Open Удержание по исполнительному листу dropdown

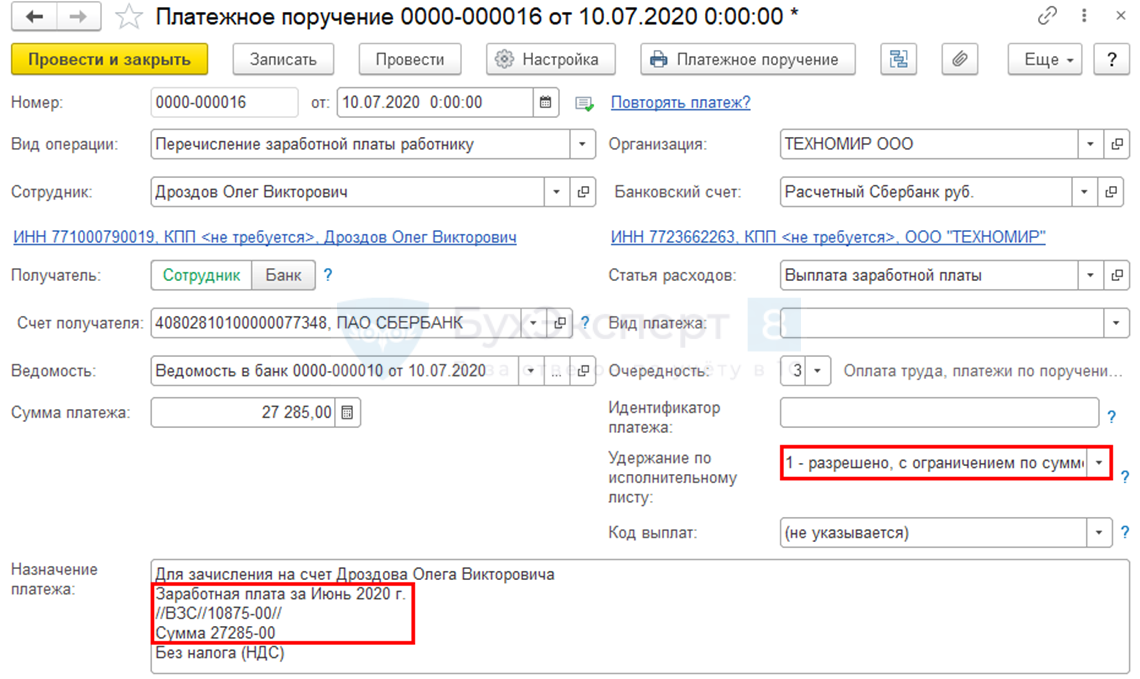point(1100,463)
